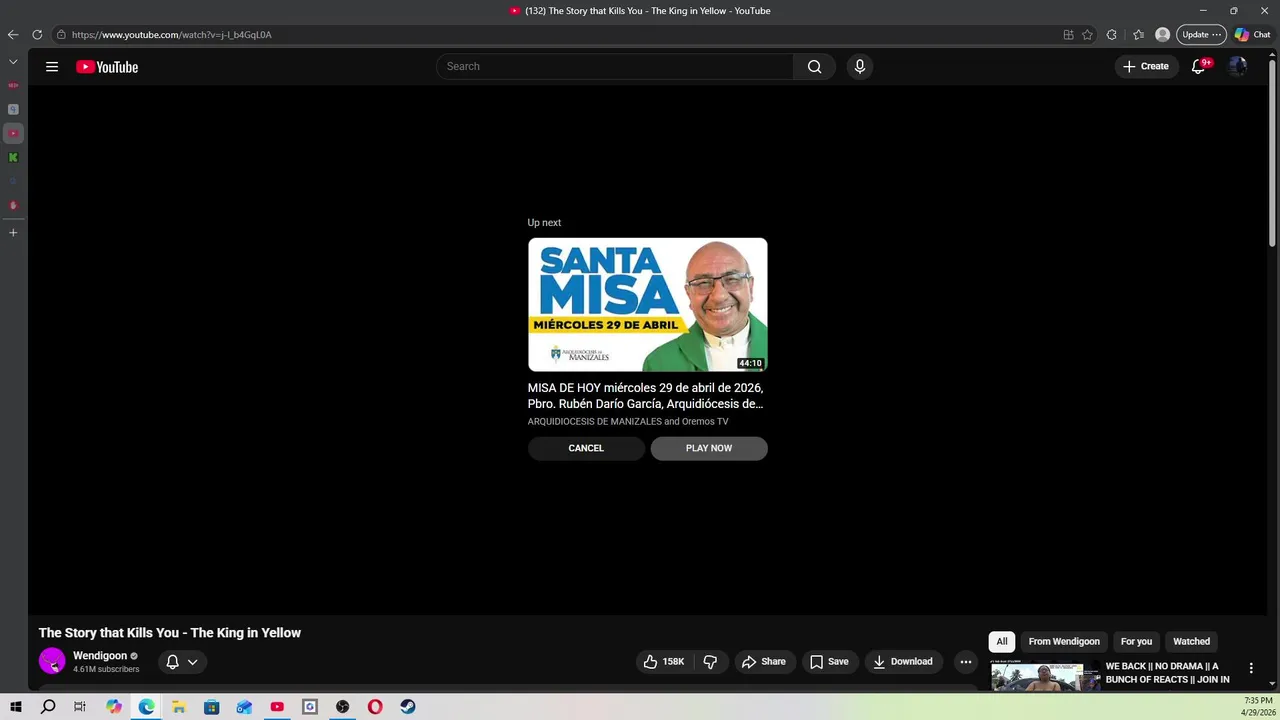Click the browser address bar URL
Screen dimensions: 1280x720
click(x=172, y=35)
